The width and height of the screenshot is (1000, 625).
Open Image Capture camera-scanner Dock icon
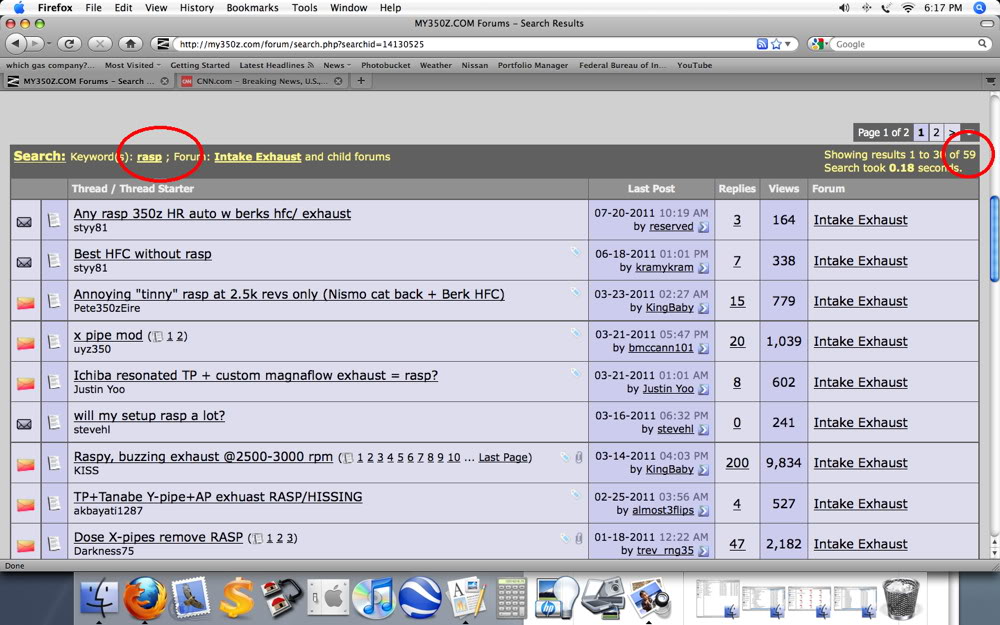(x=603, y=598)
